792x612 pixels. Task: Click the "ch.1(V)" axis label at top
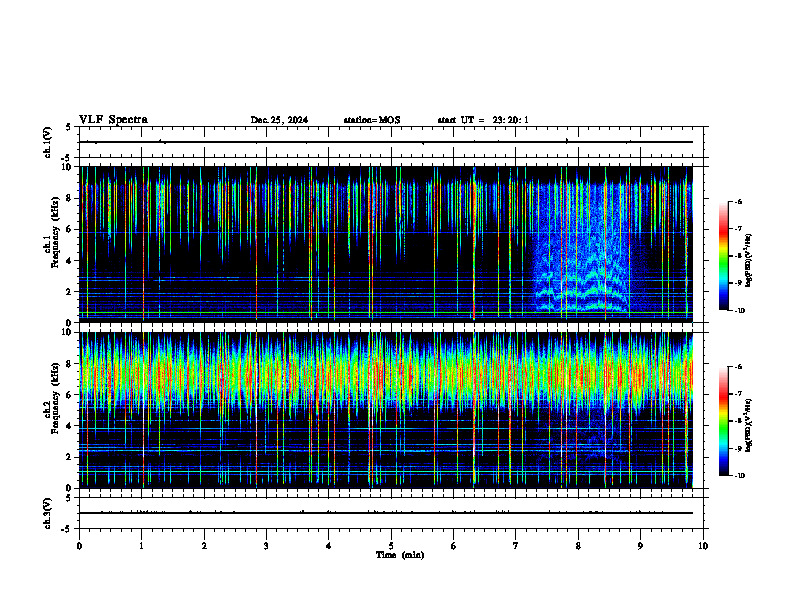[47, 142]
